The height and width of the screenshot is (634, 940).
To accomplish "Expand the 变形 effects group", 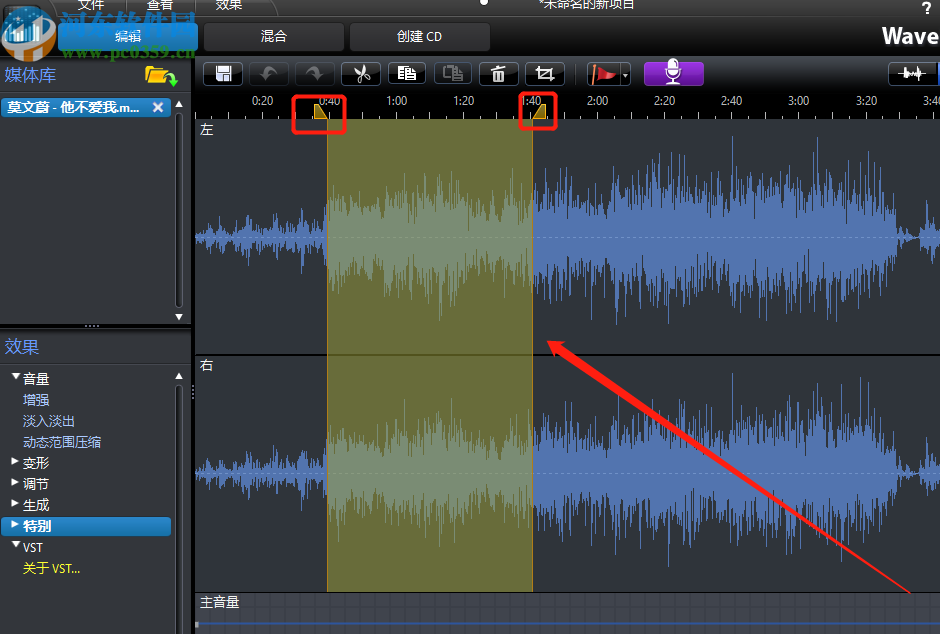I will 15,461.
